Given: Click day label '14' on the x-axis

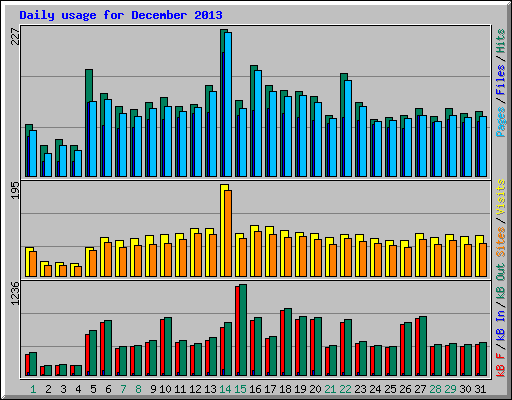Looking at the screenshot, I should [225, 389].
